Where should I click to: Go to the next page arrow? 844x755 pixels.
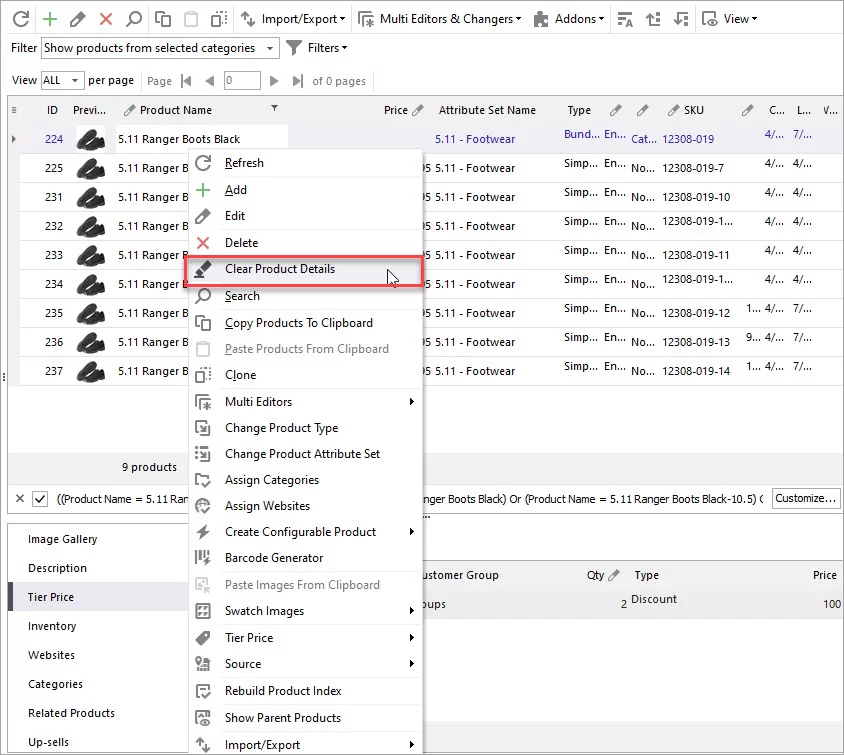point(274,81)
